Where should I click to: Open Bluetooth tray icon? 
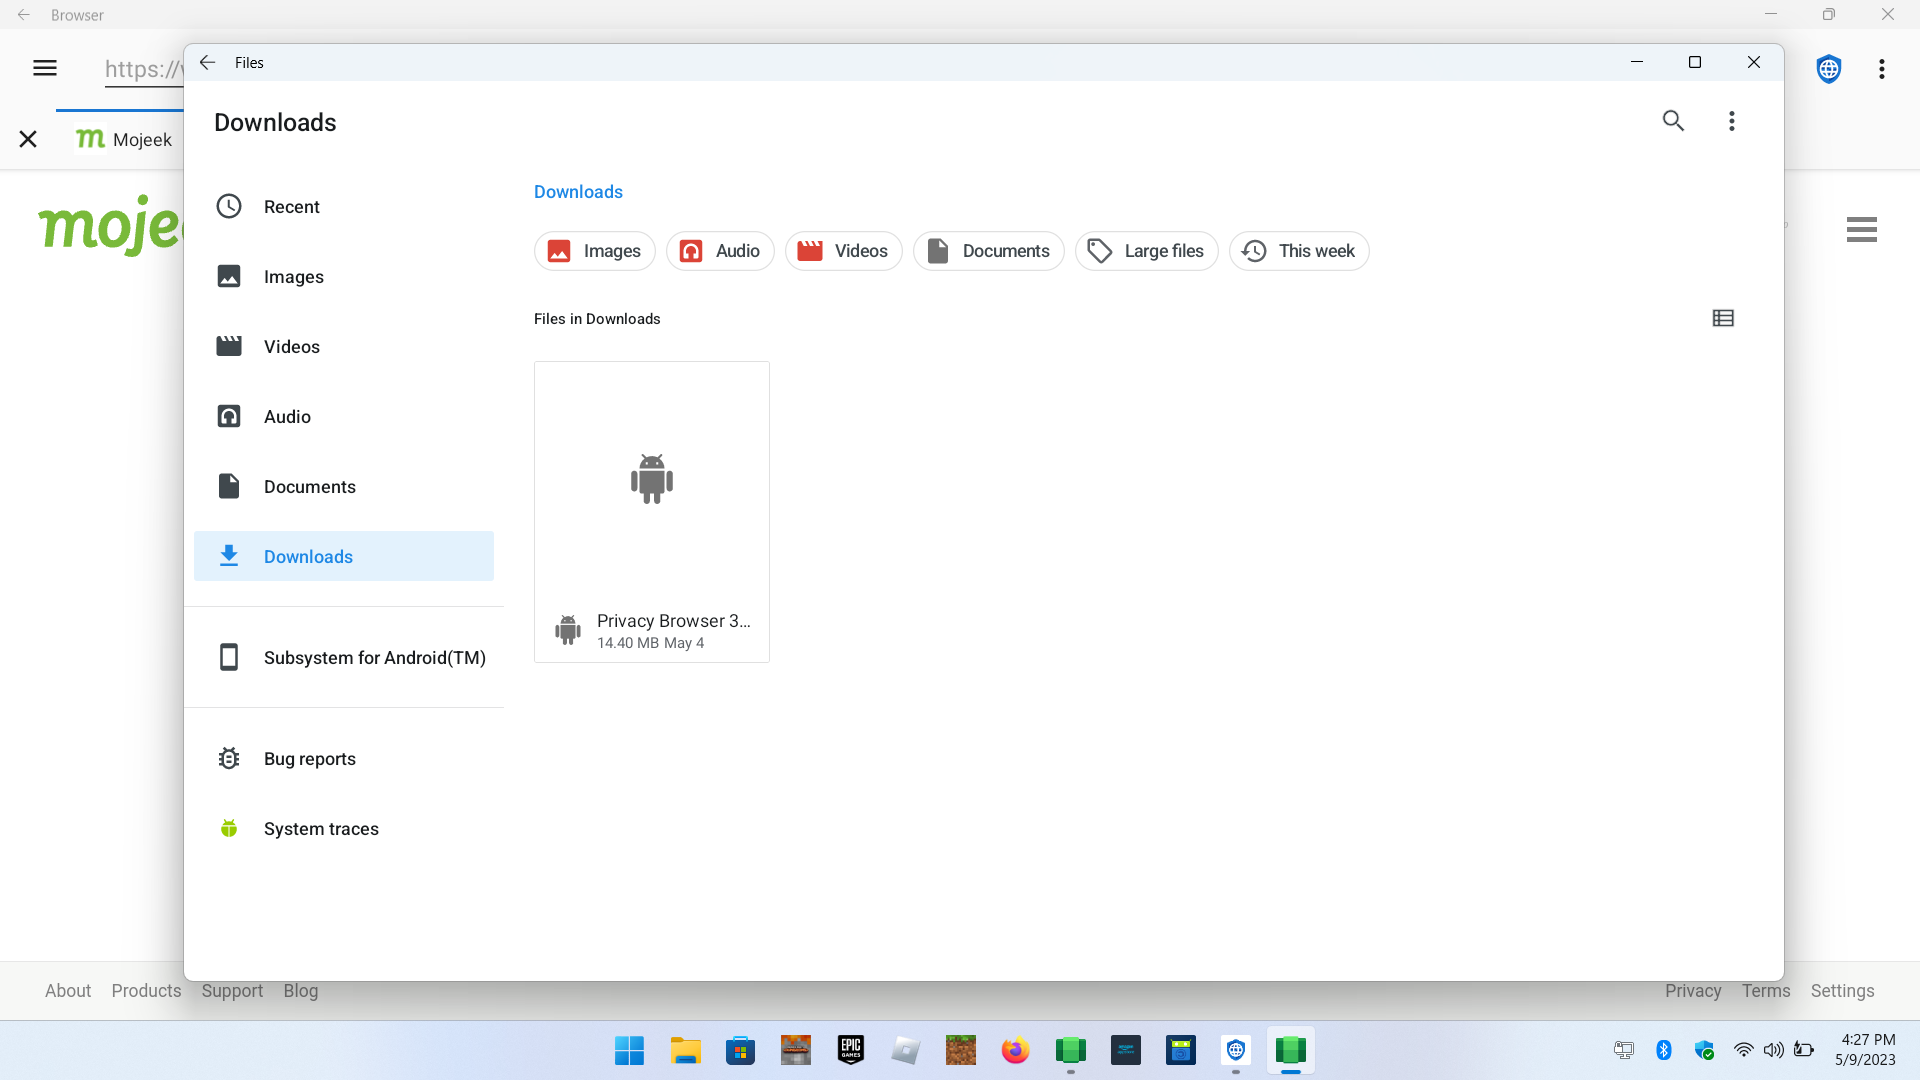[x=1664, y=1050]
